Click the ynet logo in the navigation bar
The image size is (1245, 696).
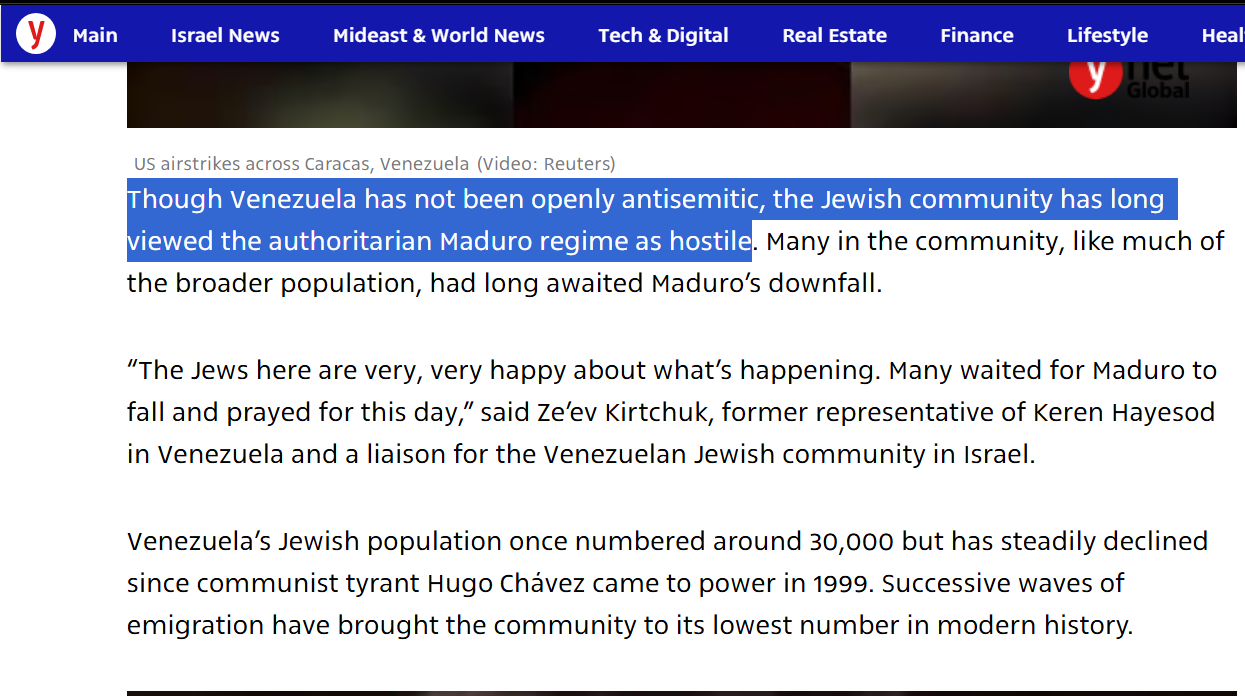coord(36,34)
